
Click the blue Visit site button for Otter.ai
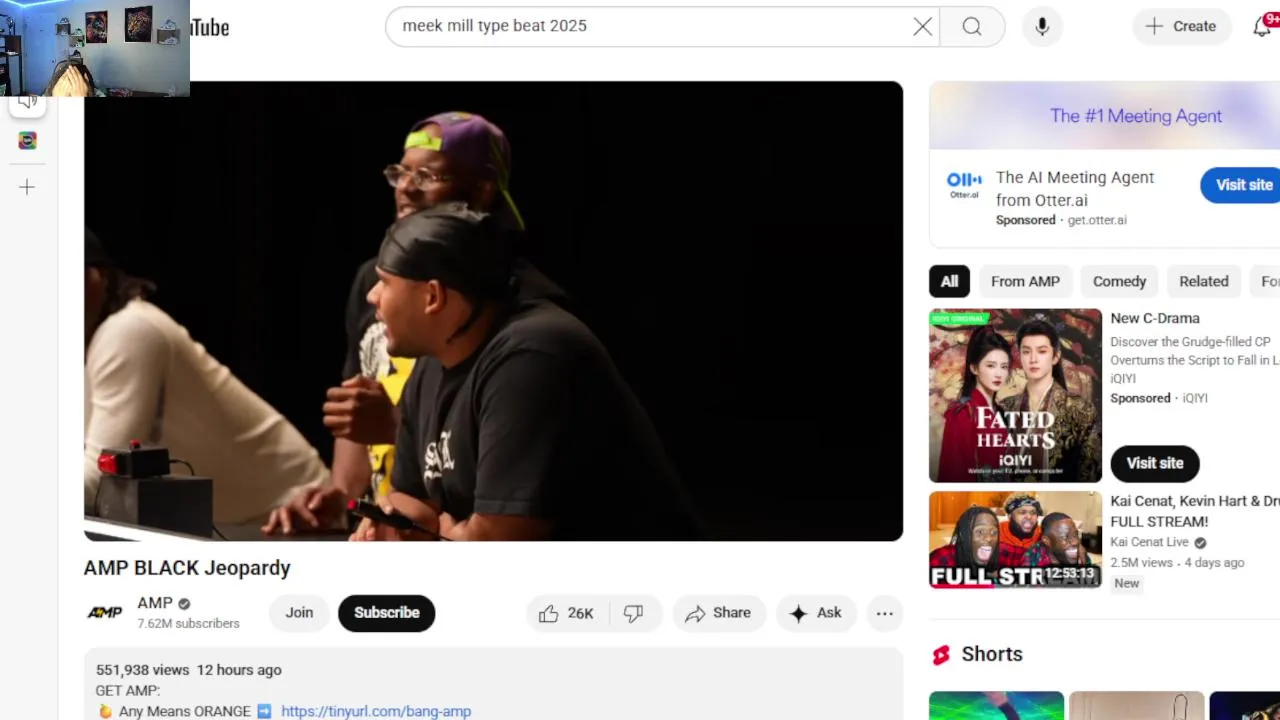[1242, 185]
